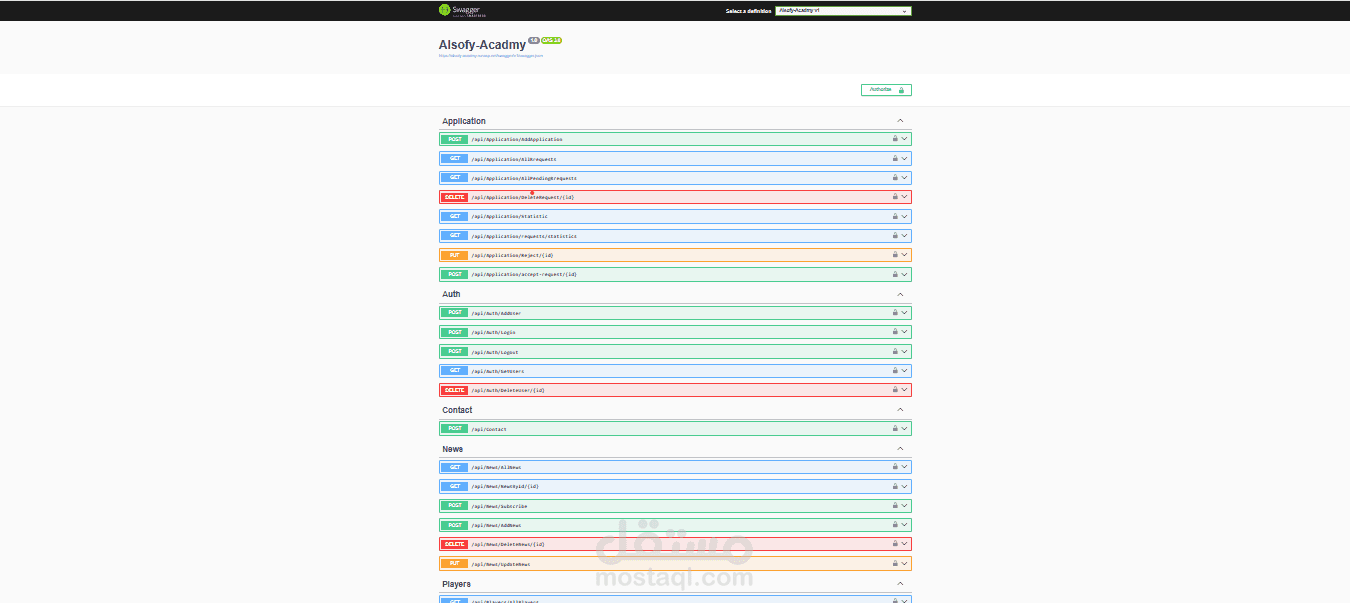
Task: Collapse the News section
Action: click(x=900, y=449)
